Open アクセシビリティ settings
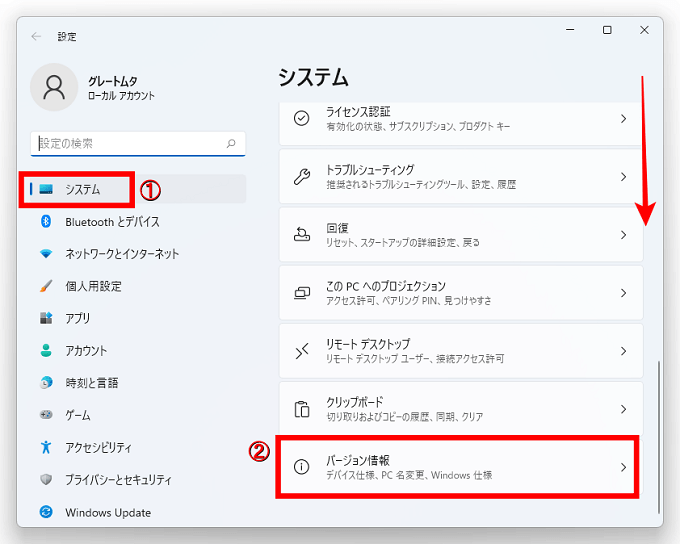 138,447
